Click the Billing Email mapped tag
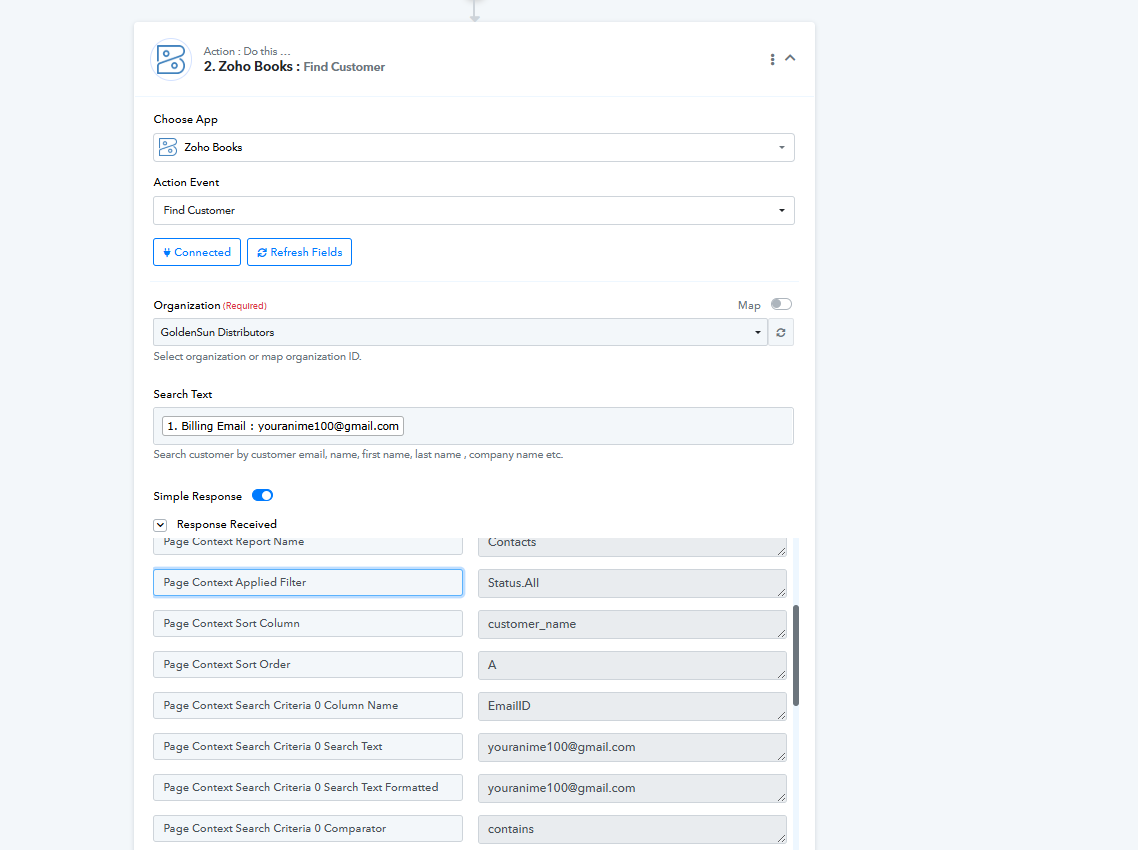The width and height of the screenshot is (1138, 850). (283, 426)
